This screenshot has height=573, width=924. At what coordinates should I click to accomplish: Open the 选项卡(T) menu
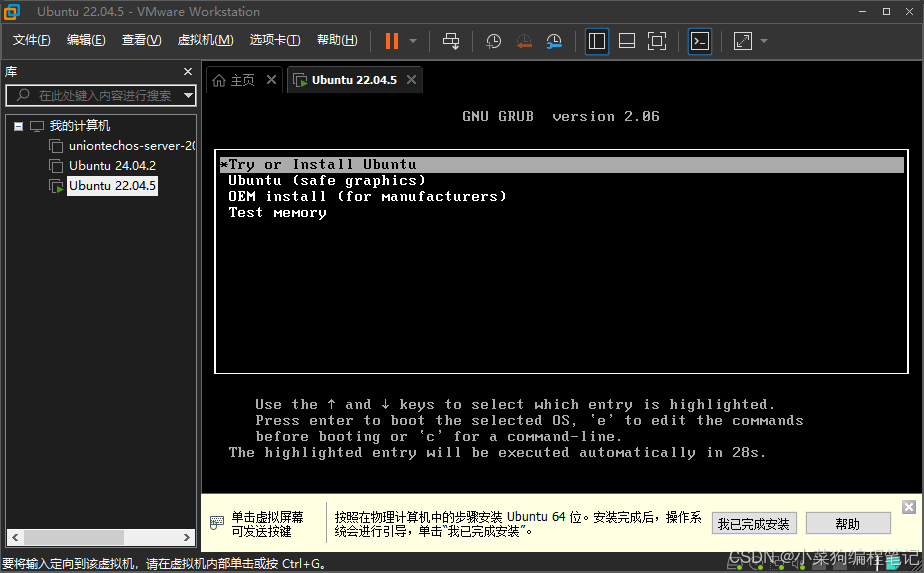tap(275, 40)
